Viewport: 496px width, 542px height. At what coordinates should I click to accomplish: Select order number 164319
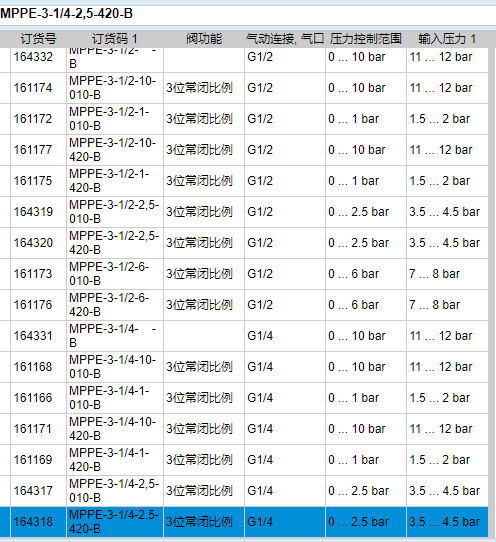(33, 212)
